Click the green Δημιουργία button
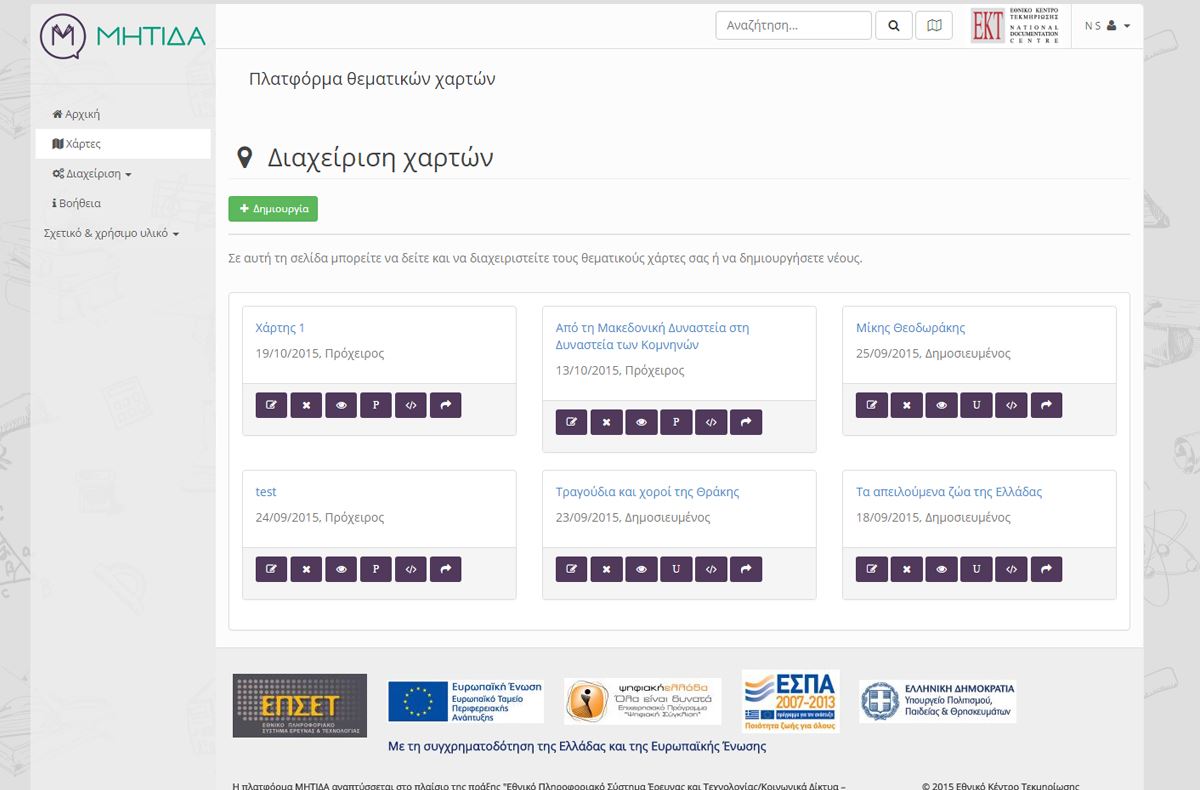 (x=273, y=209)
